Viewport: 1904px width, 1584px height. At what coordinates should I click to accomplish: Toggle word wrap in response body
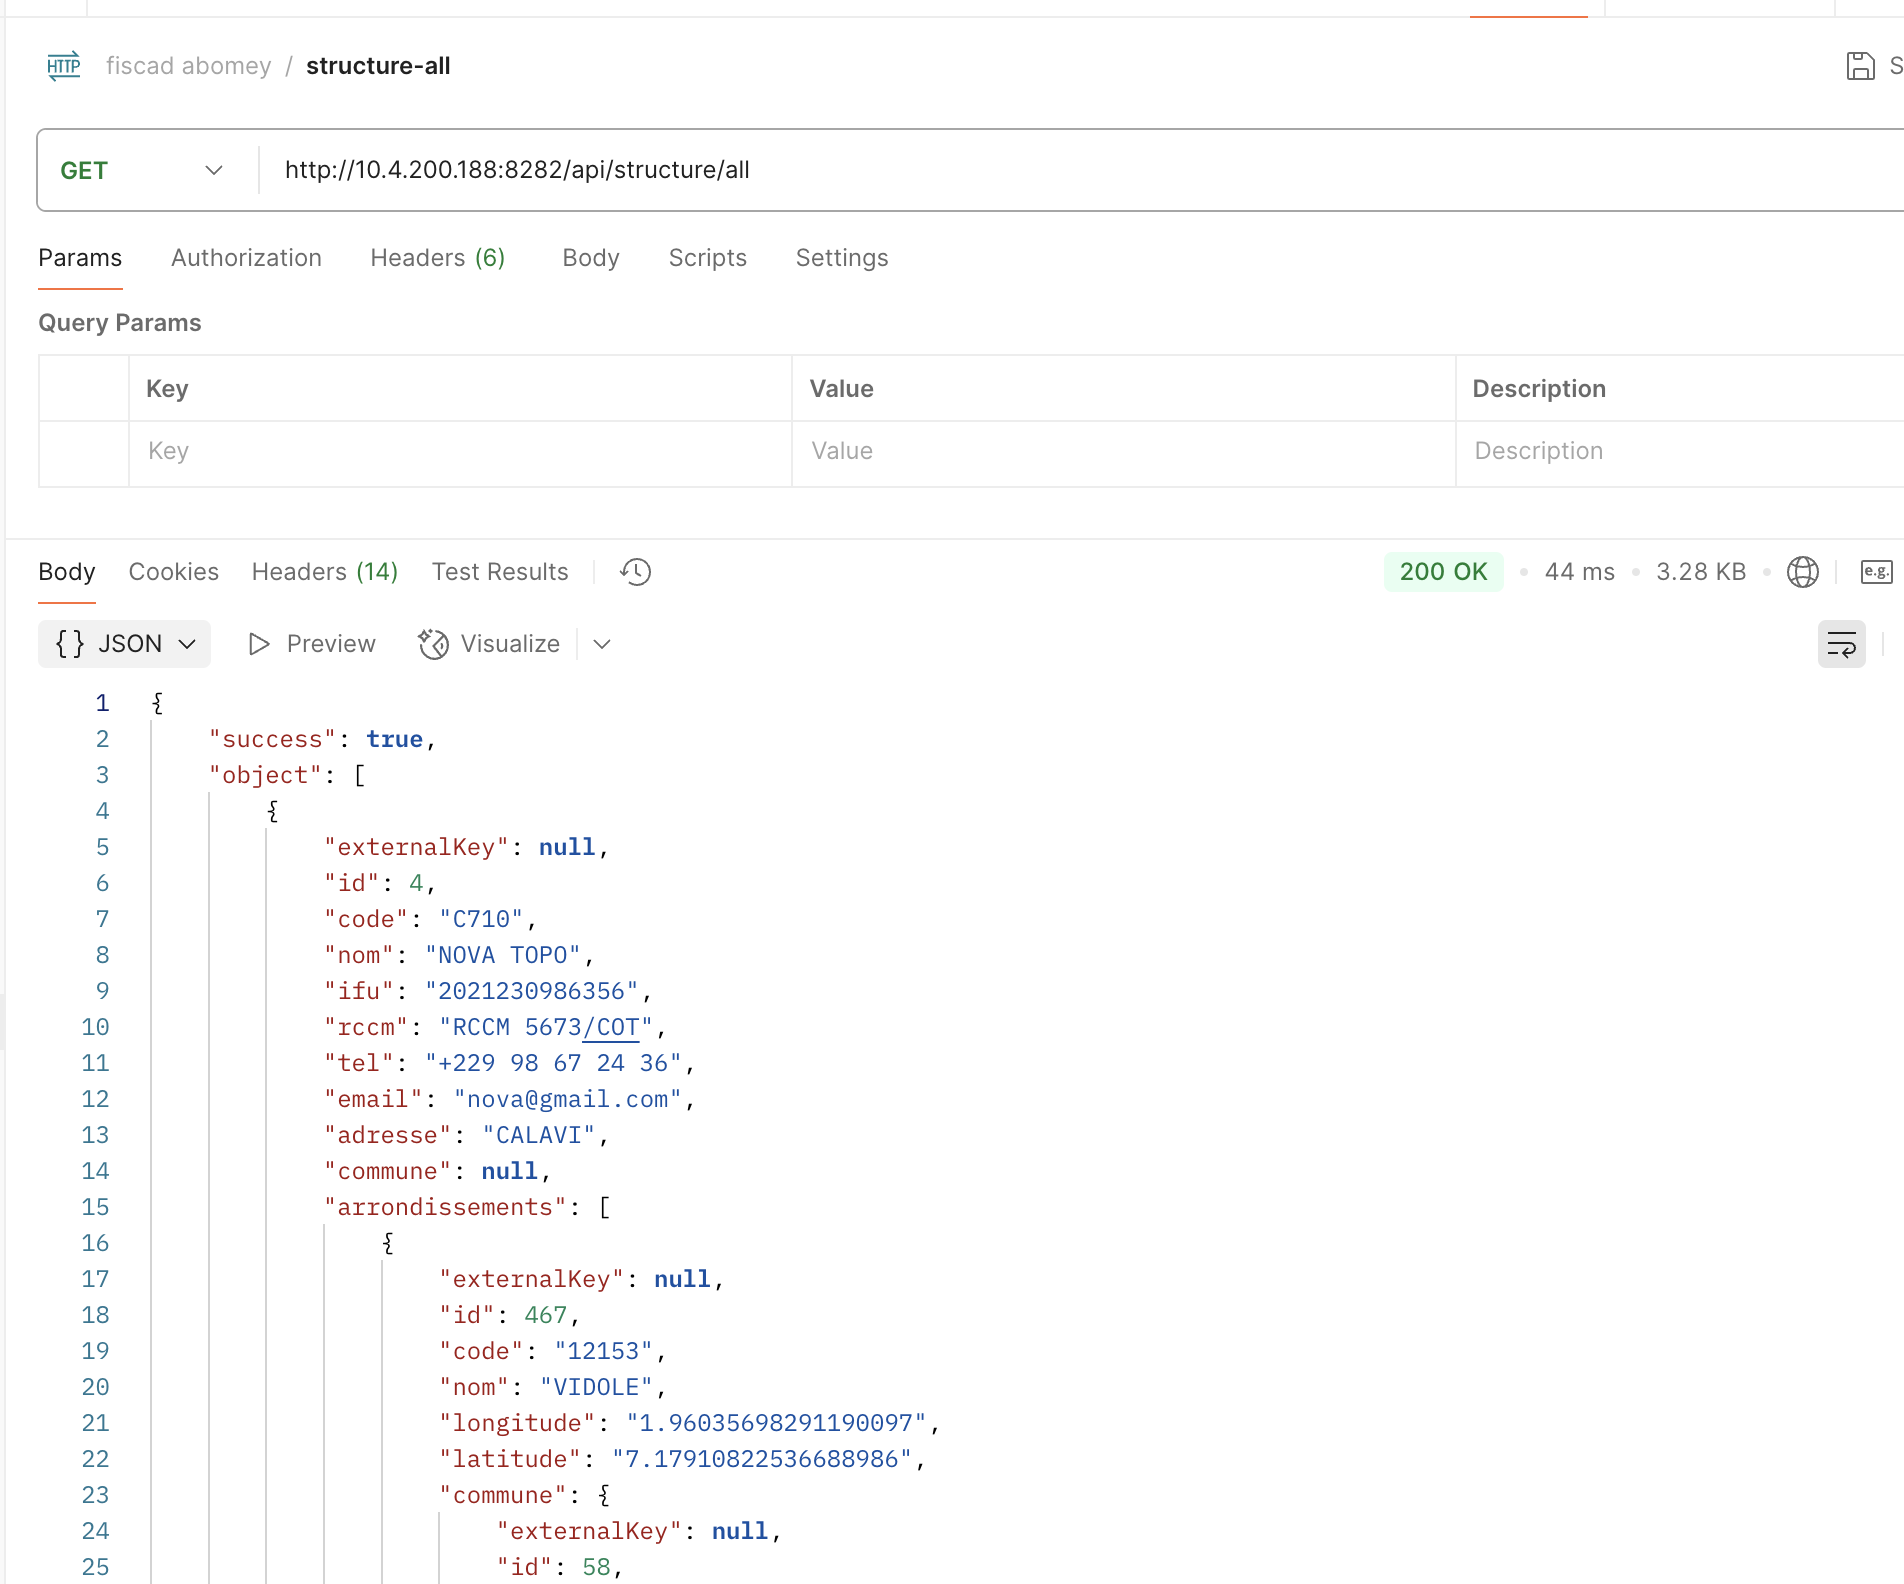point(1841,644)
